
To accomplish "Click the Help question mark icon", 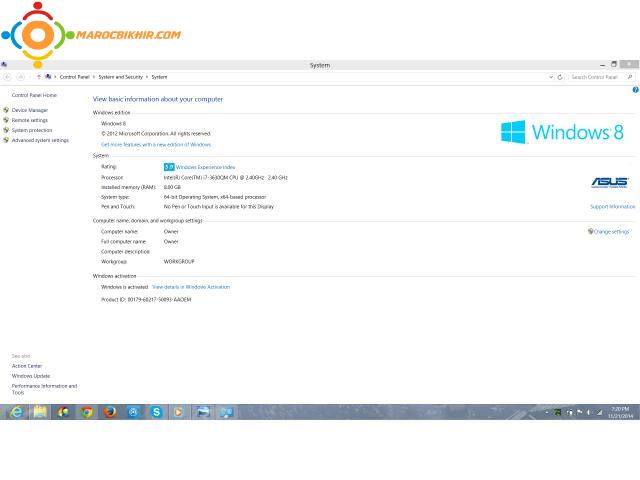I will pyautogui.click(x=636, y=90).
